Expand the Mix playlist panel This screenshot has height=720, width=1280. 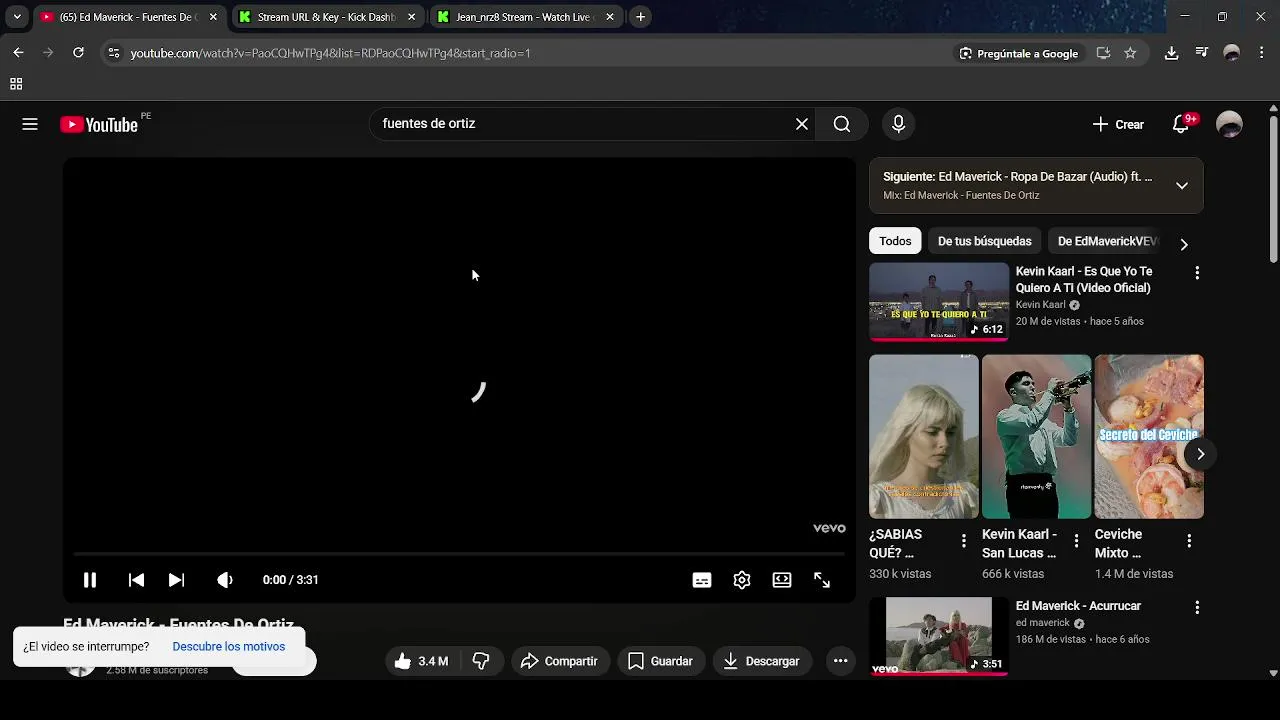tap(1181, 185)
